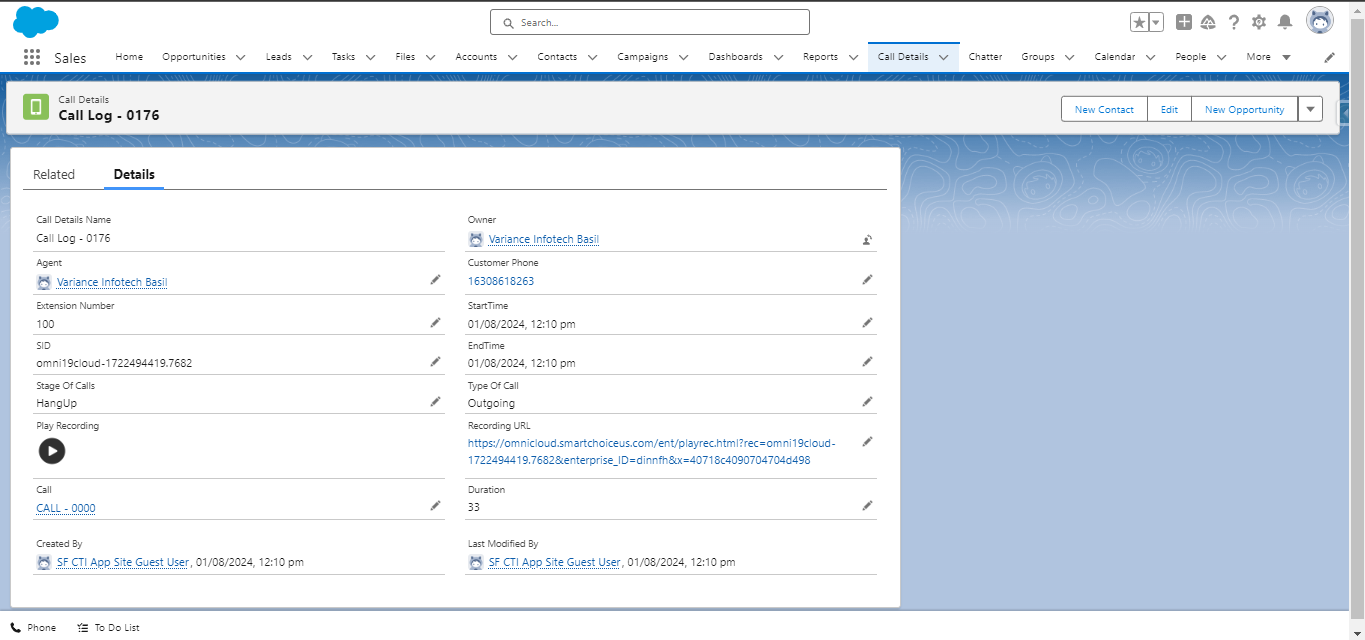Switch to the Related tab
The height and width of the screenshot is (640, 1365).
tap(54, 174)
